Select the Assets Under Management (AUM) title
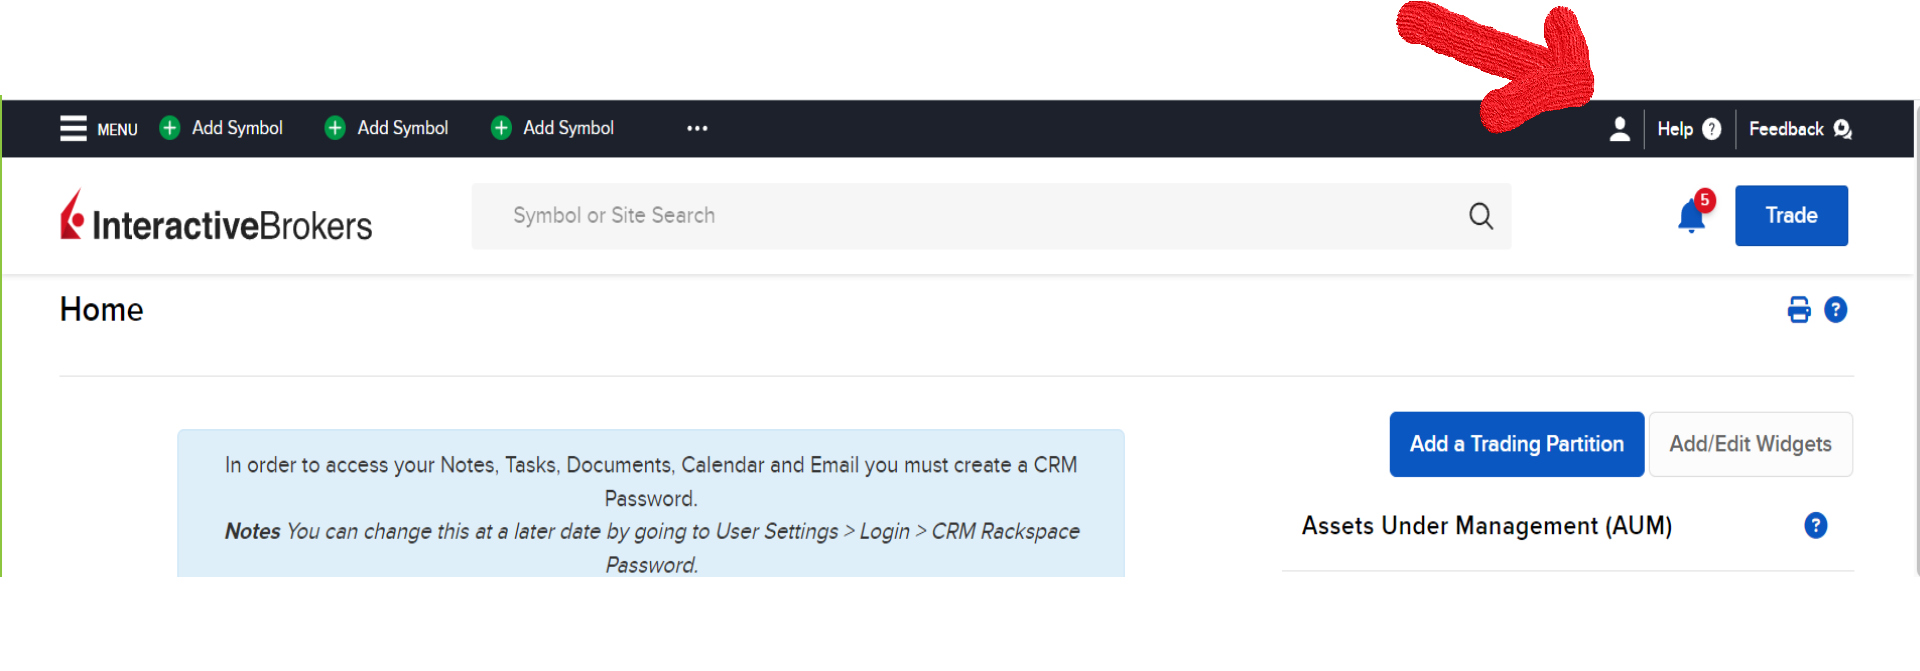The image size is (1920, 671). pyautogui.click(x=1486, y=526)
